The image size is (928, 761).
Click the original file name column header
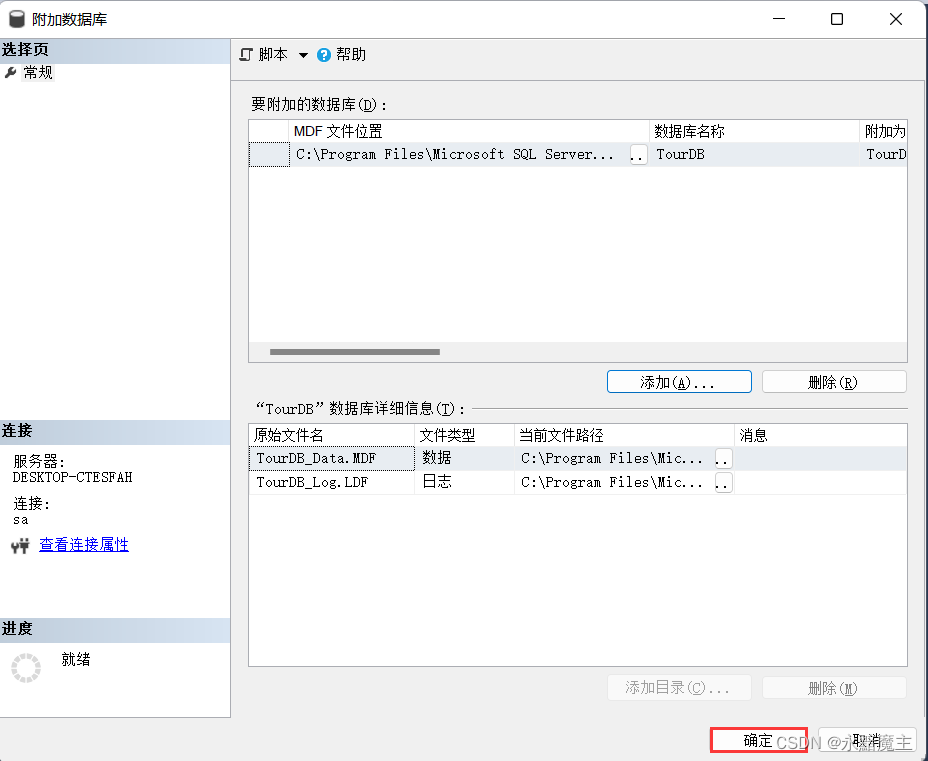pyautogui.click(x=332, y=436)
